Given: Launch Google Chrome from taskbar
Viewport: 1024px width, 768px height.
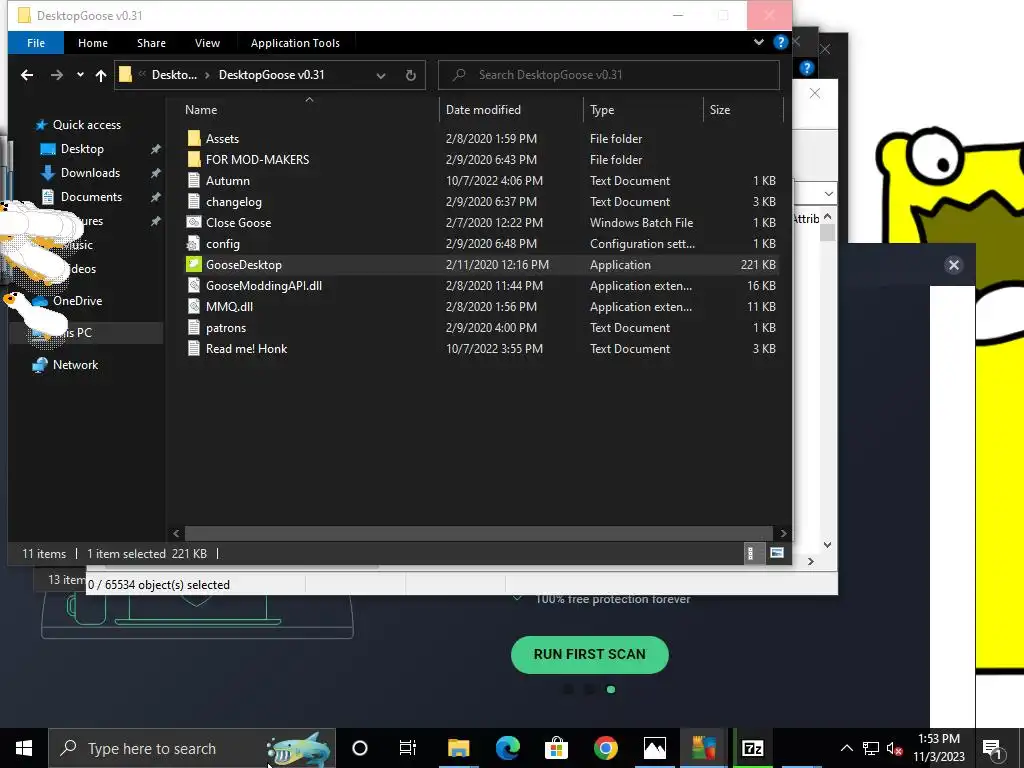Looking at the screenshot, I should pyautogui.click(x=605, y=748).
